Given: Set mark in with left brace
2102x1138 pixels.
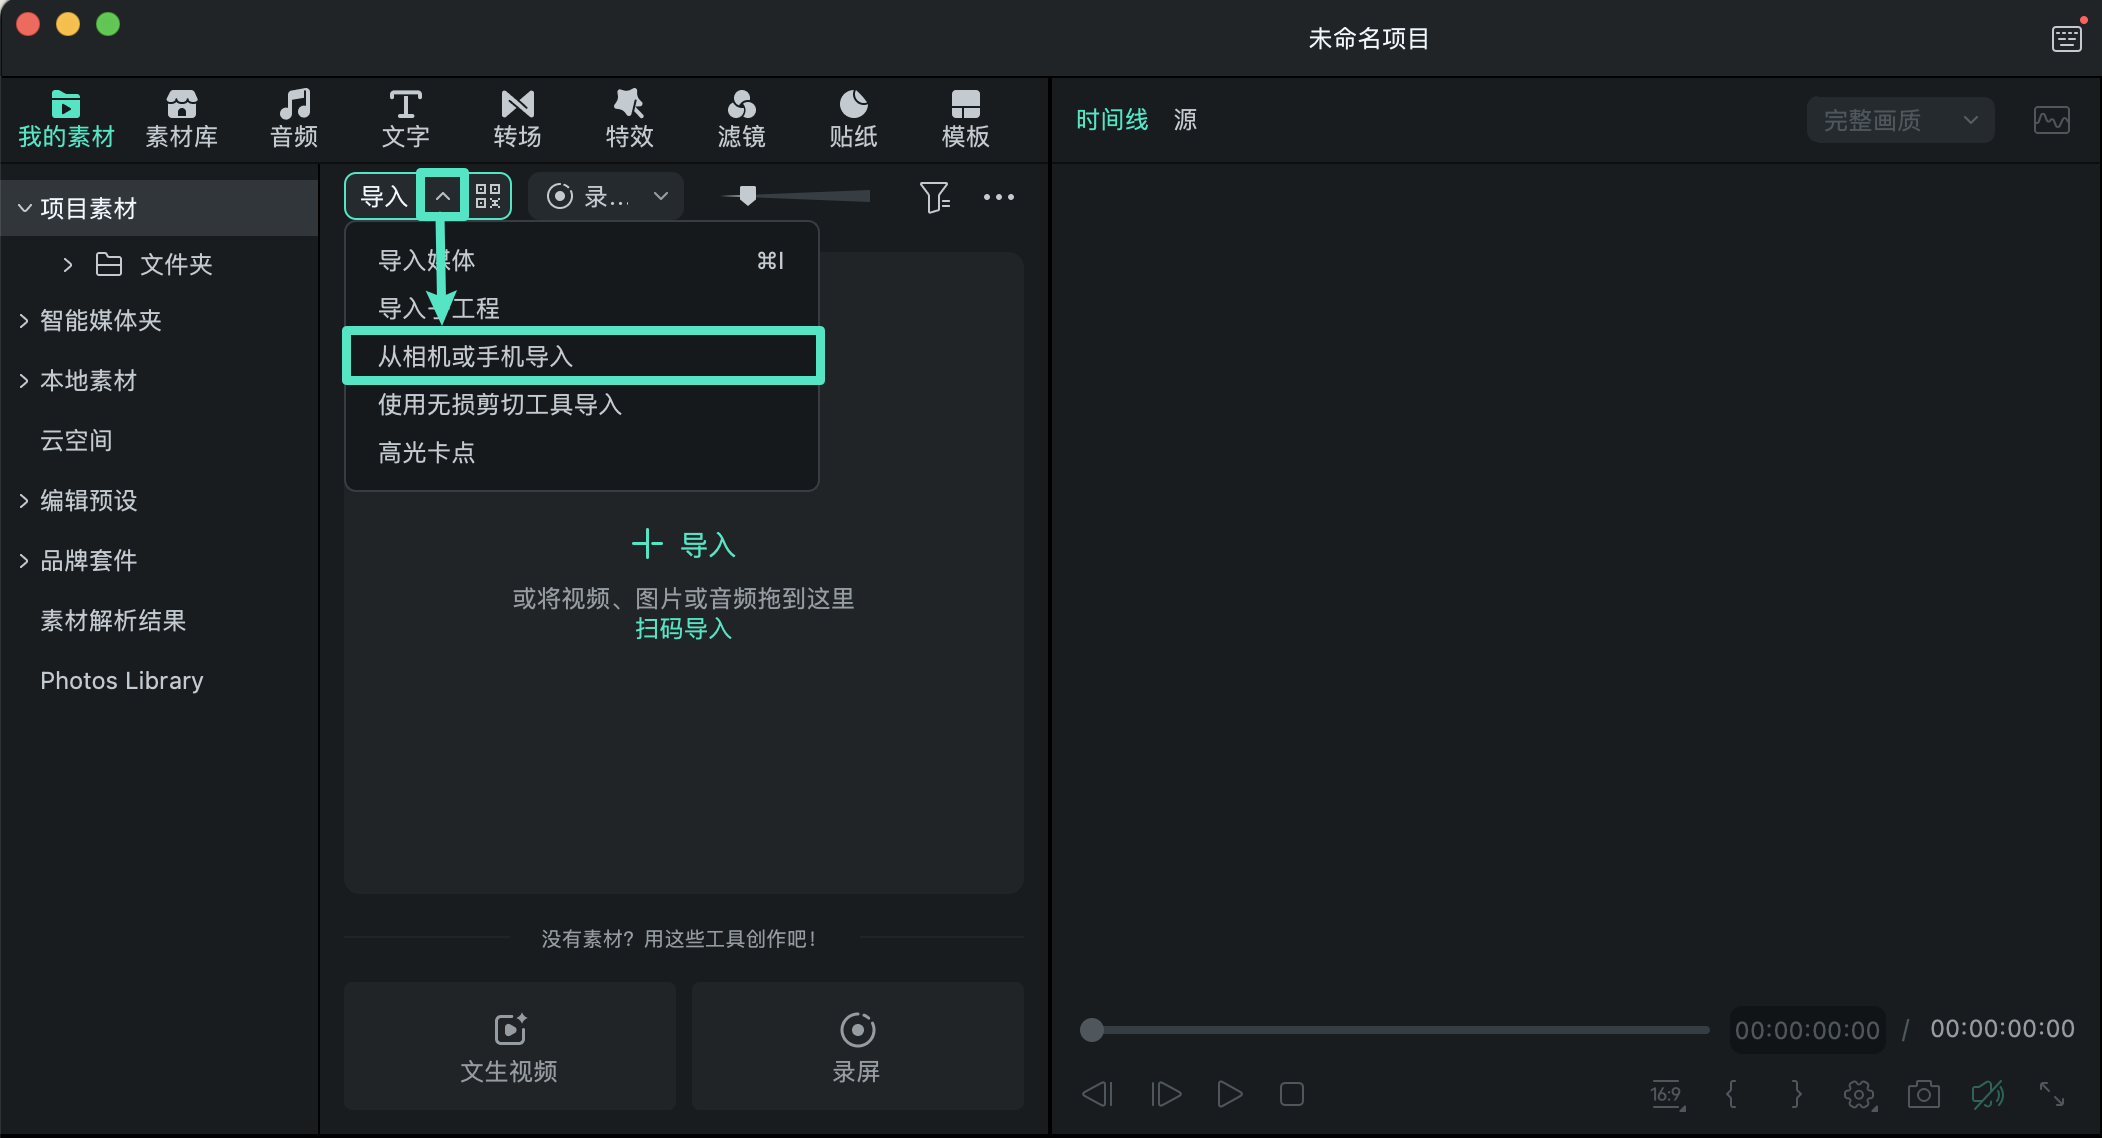Looking at the screenshot, I should [1731, 1094].
